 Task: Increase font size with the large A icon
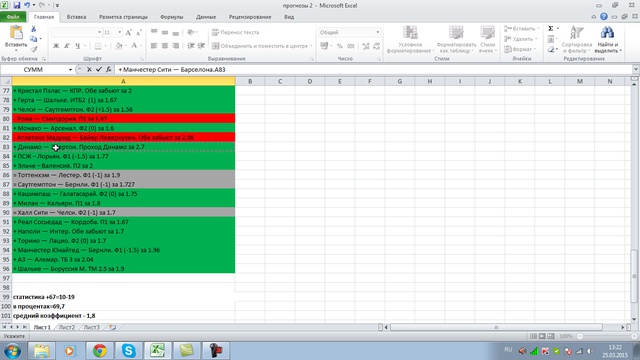coord(128,32)
